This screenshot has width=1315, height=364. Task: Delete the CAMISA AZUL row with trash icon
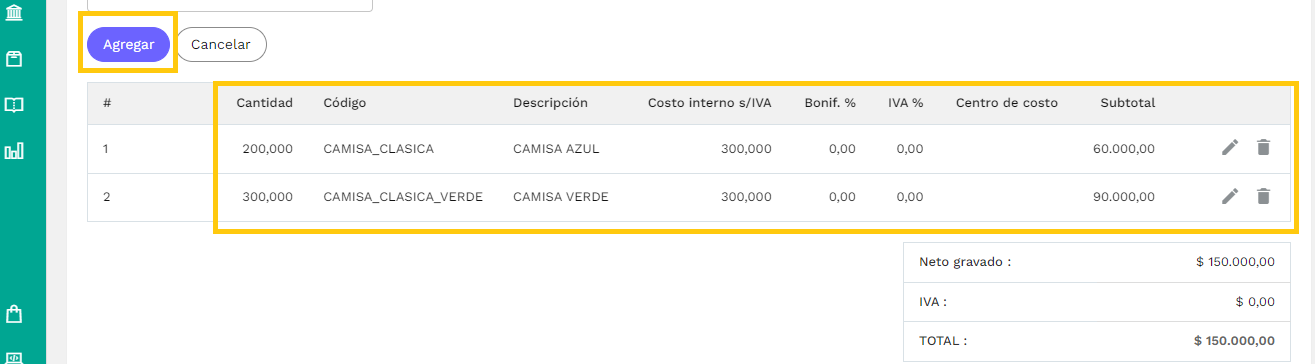(1263, 148)
